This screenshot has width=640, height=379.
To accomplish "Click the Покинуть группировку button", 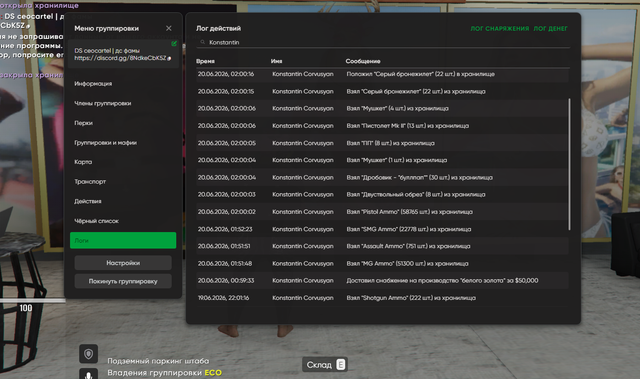I will 123,281.
